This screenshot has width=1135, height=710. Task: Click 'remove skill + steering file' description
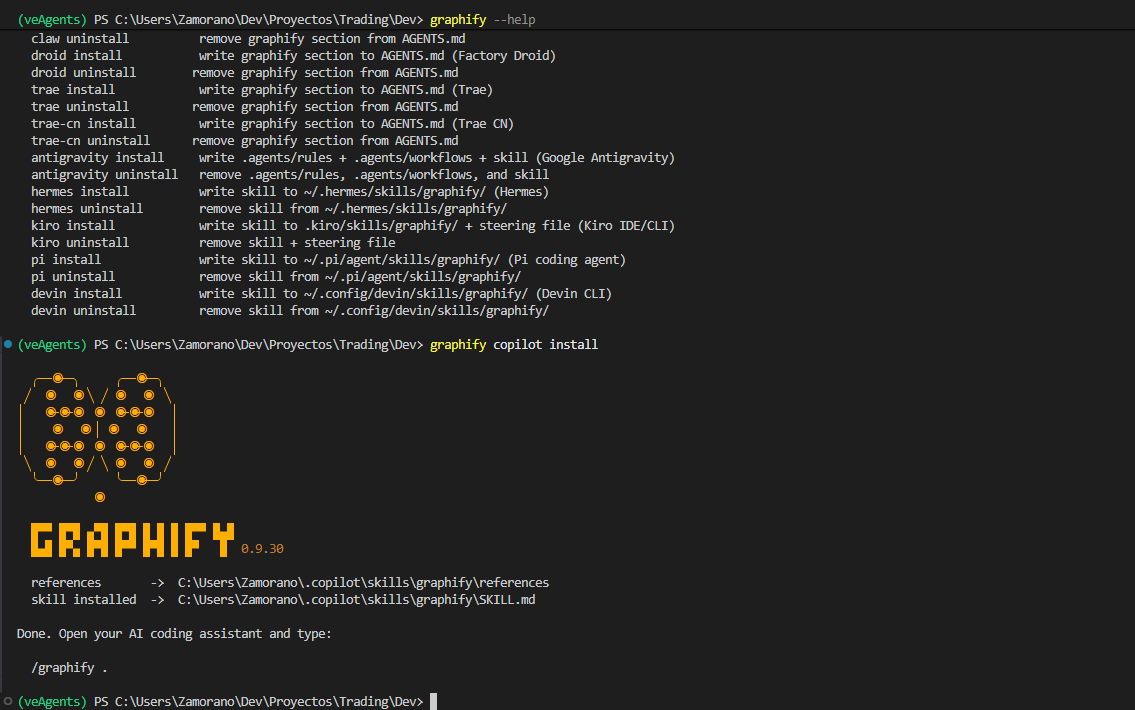tap(297, 242)
